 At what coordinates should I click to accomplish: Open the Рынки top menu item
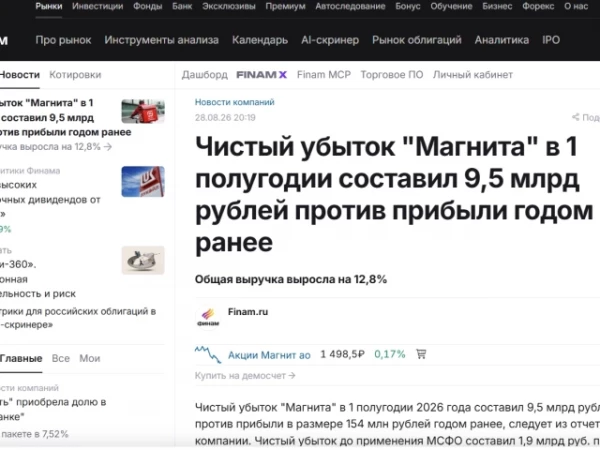[x=49, y=6]
